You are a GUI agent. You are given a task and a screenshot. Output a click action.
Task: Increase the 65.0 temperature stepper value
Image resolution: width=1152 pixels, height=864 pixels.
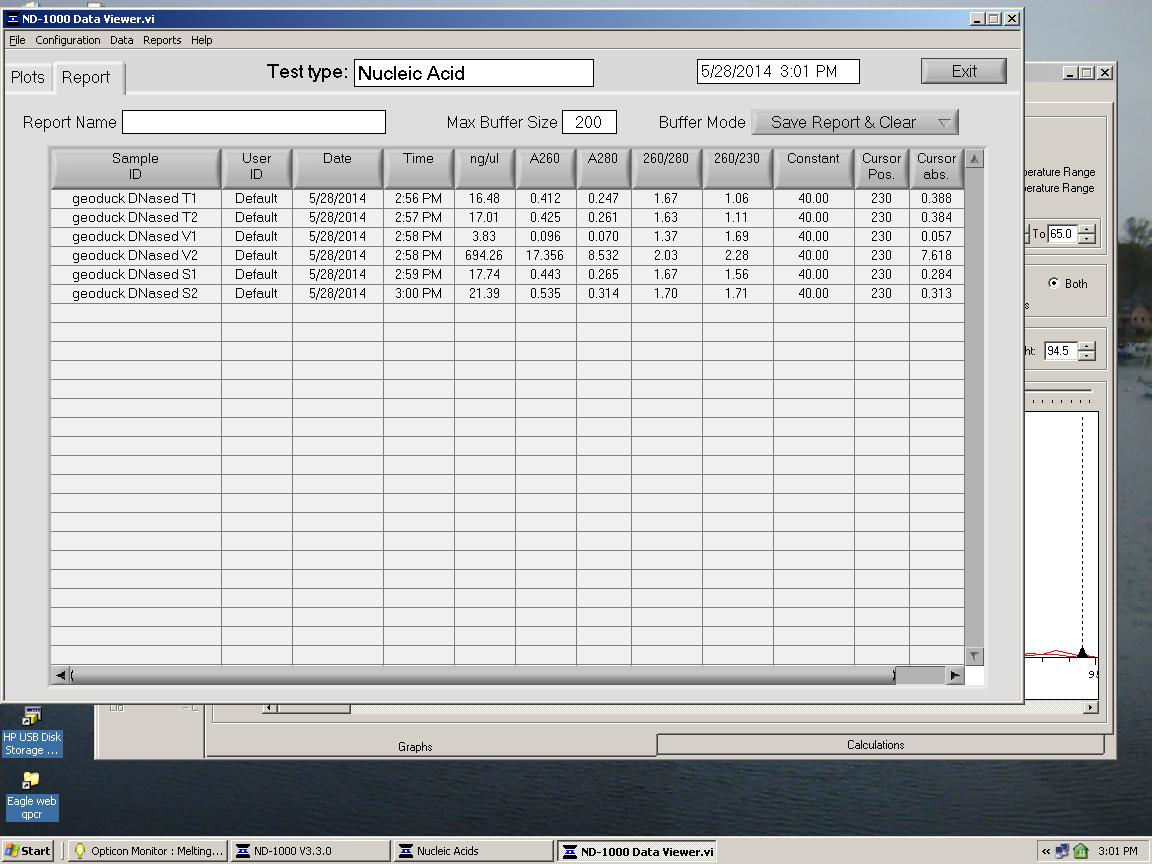click(1087, 229)
